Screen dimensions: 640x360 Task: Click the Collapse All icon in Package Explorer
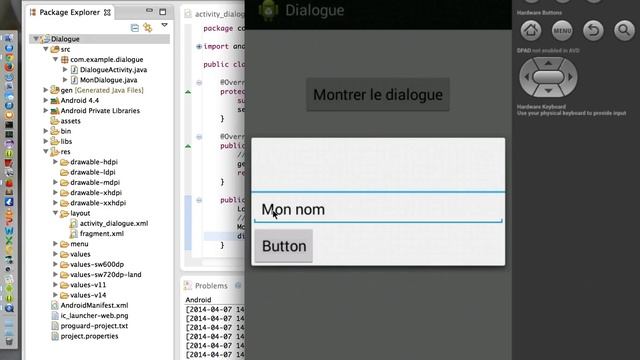135,28
